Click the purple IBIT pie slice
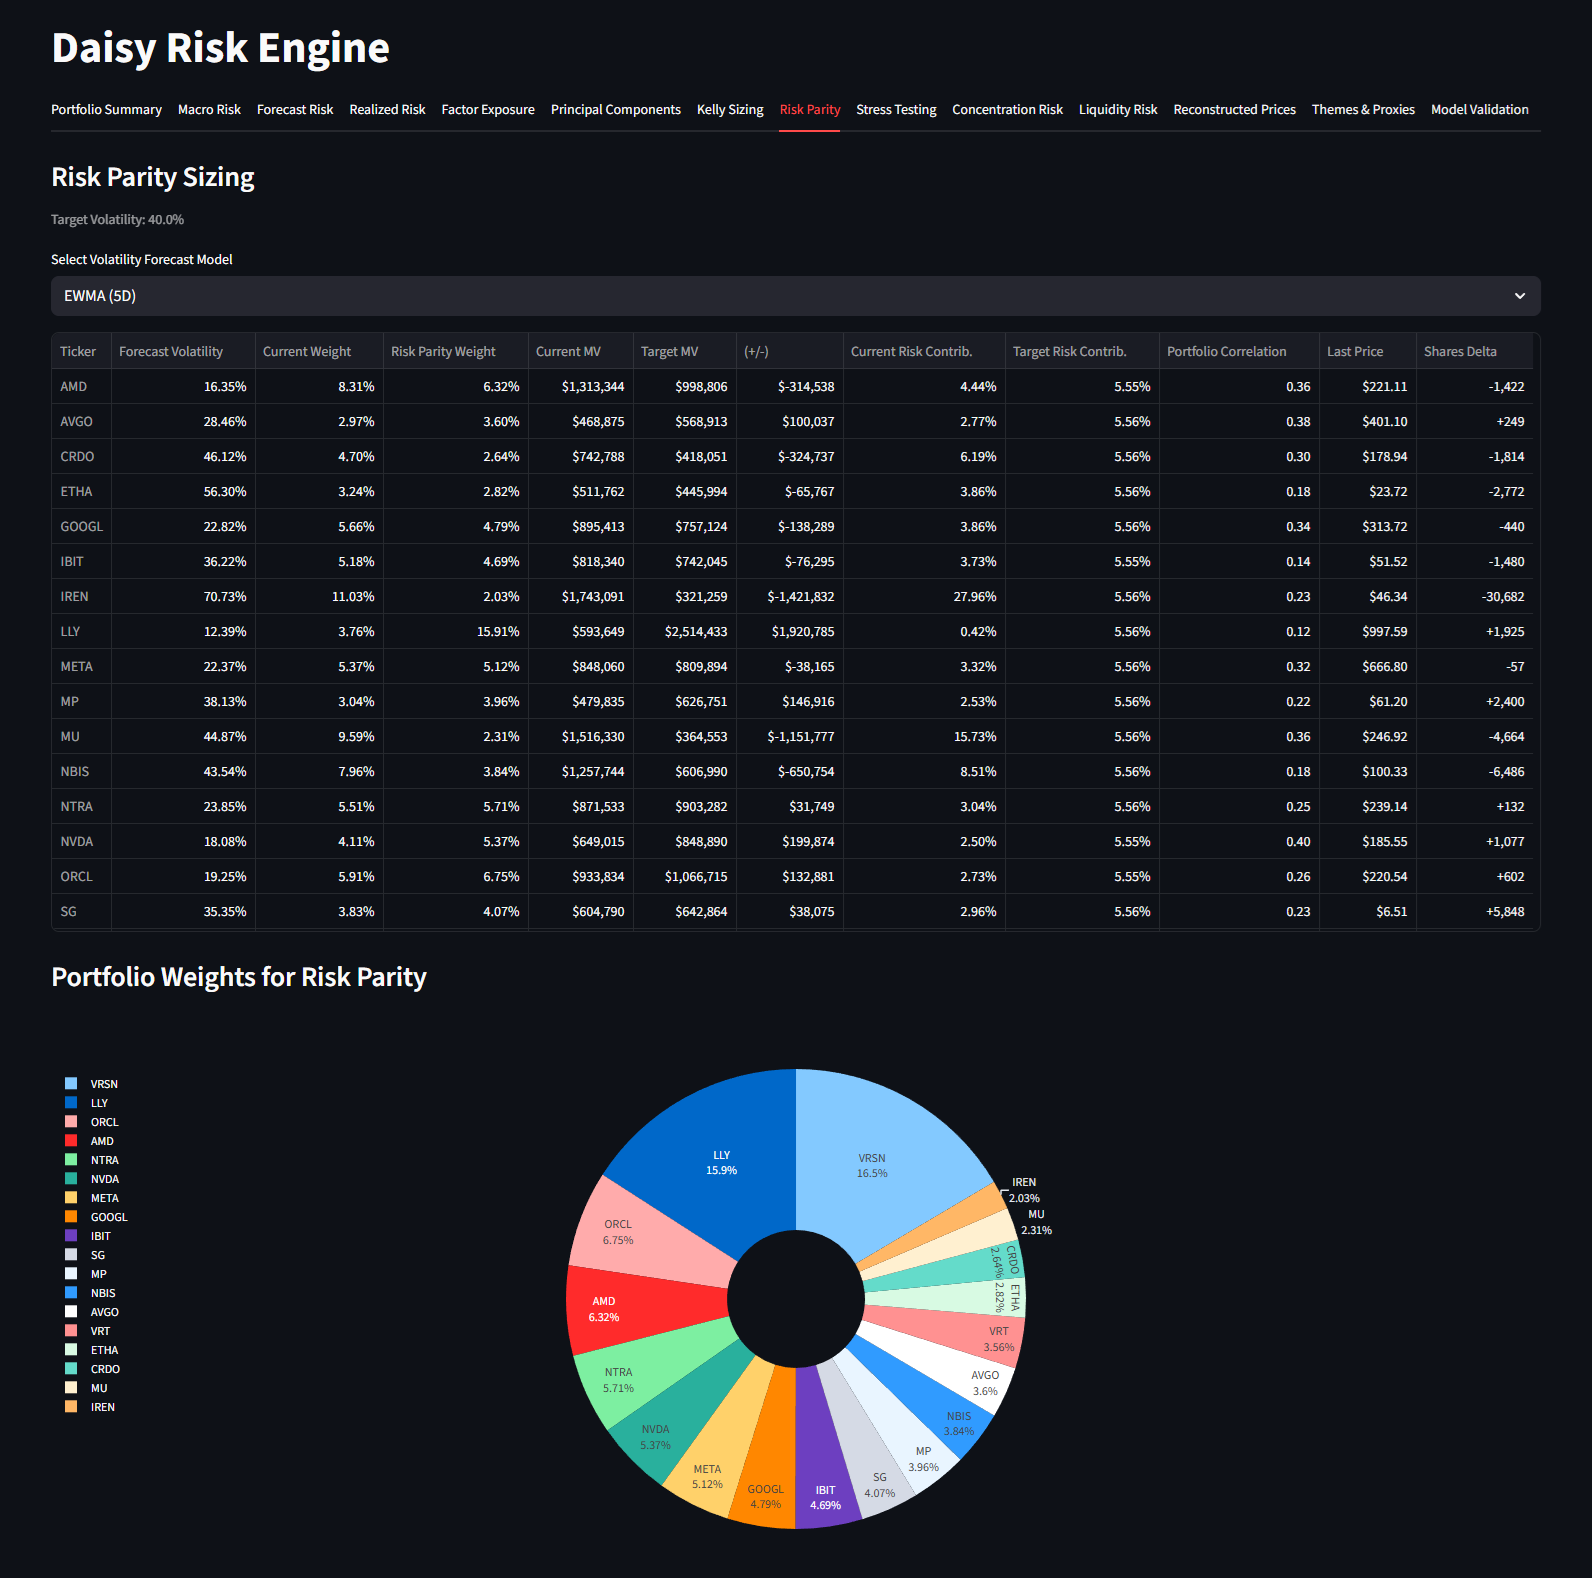Screen dimensions: 1592x1578 click(x=824, y=1470)
